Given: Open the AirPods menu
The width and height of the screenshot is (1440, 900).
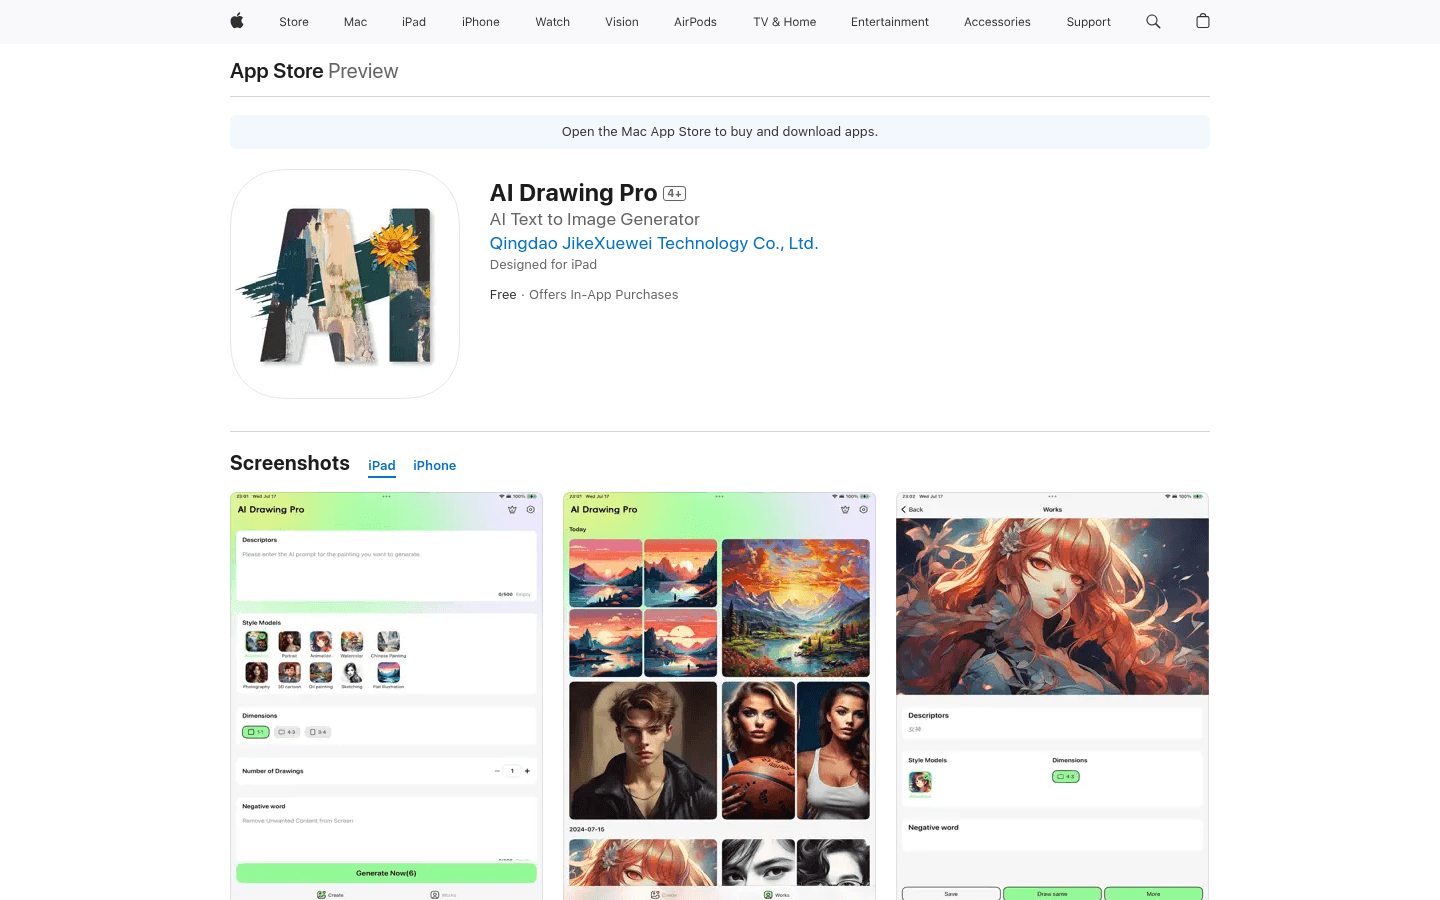Looking at the screenshot, I should coord(695,22).
